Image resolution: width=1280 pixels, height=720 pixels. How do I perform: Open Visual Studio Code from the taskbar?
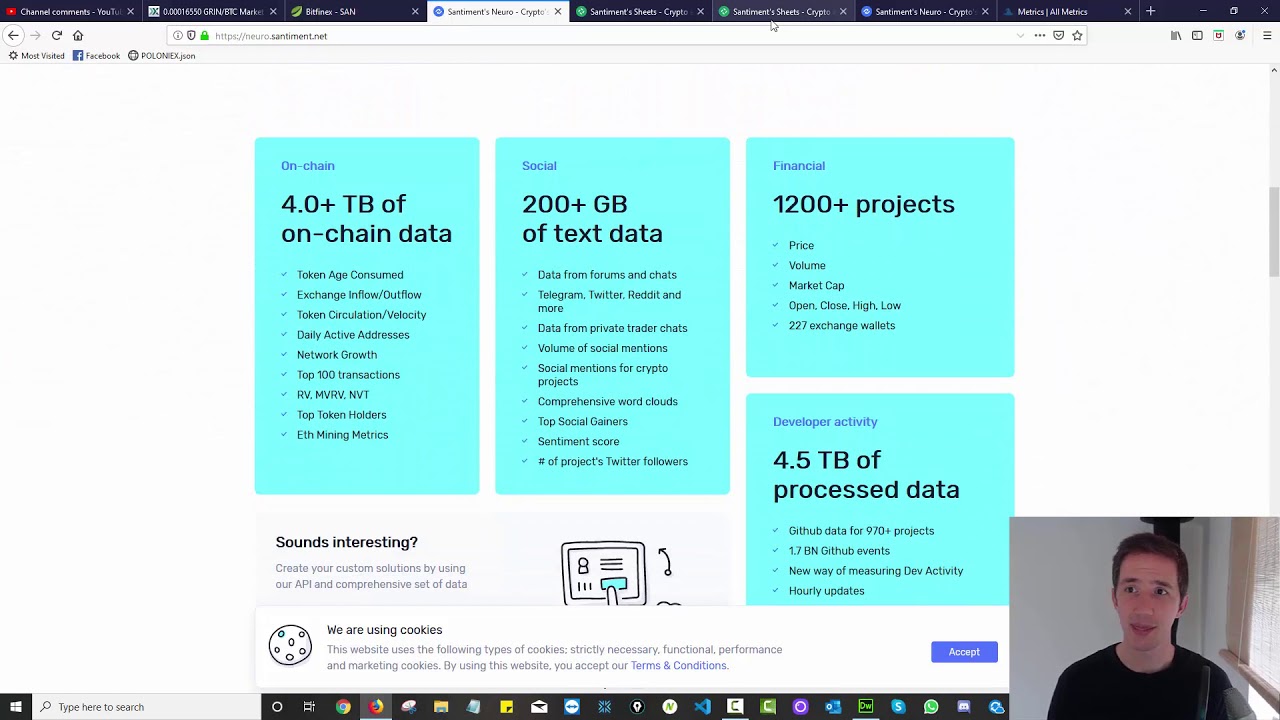(x=702, y=707)
